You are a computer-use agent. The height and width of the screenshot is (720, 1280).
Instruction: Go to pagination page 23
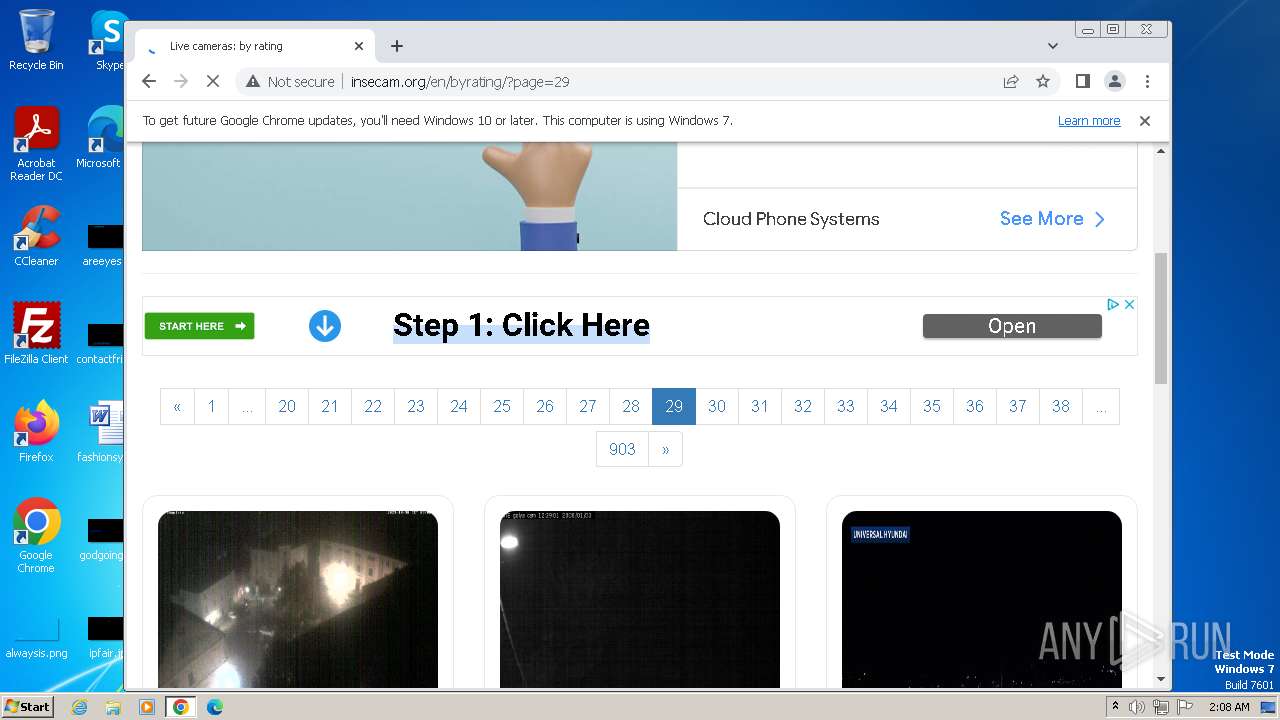416,406
